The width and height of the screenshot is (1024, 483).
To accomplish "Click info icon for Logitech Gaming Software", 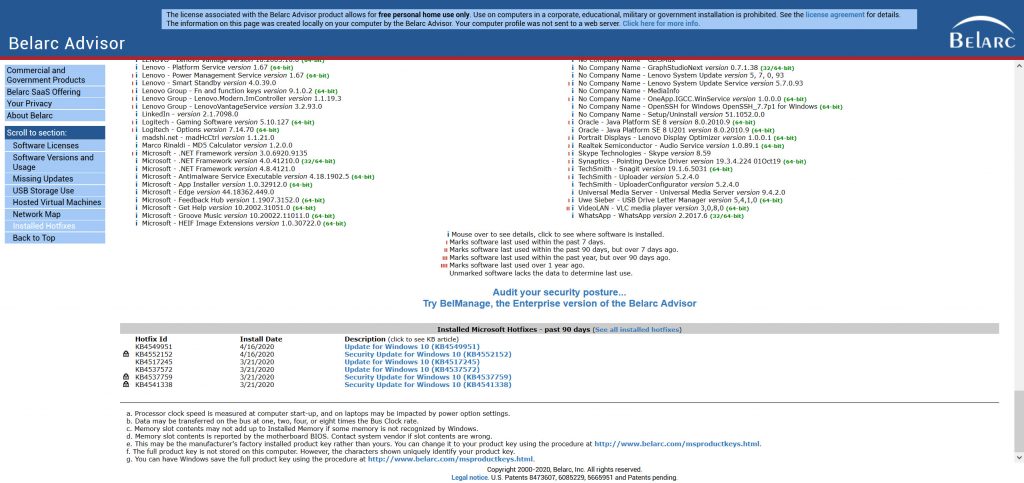I will 137,122.
